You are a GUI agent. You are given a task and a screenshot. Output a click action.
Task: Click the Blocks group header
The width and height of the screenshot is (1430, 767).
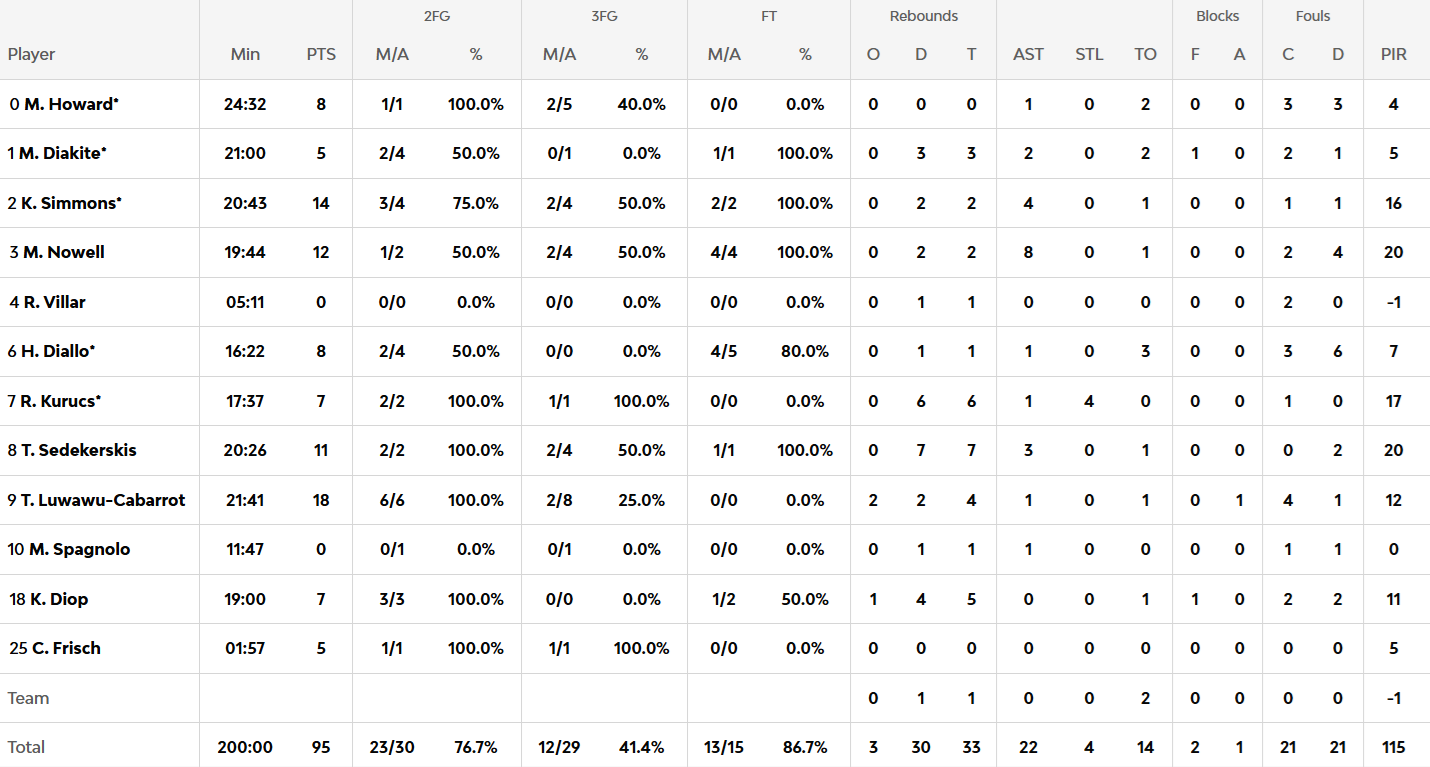tap(1217, 16)
